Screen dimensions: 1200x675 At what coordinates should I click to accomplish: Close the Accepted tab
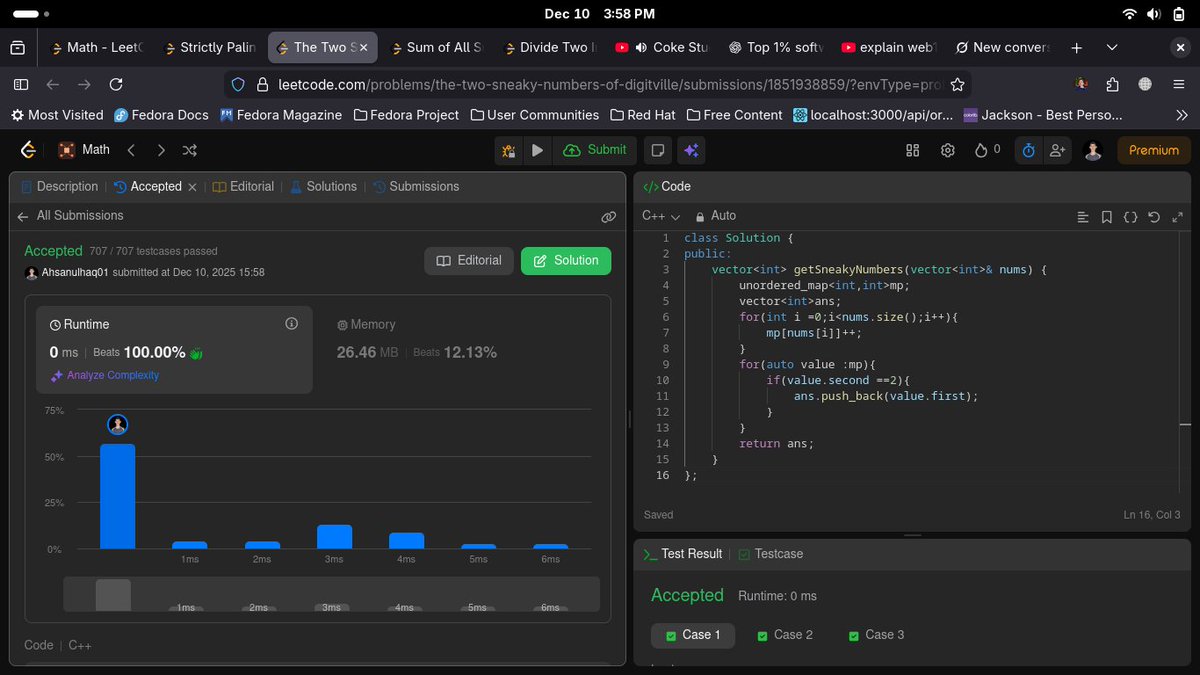(192, 187)
